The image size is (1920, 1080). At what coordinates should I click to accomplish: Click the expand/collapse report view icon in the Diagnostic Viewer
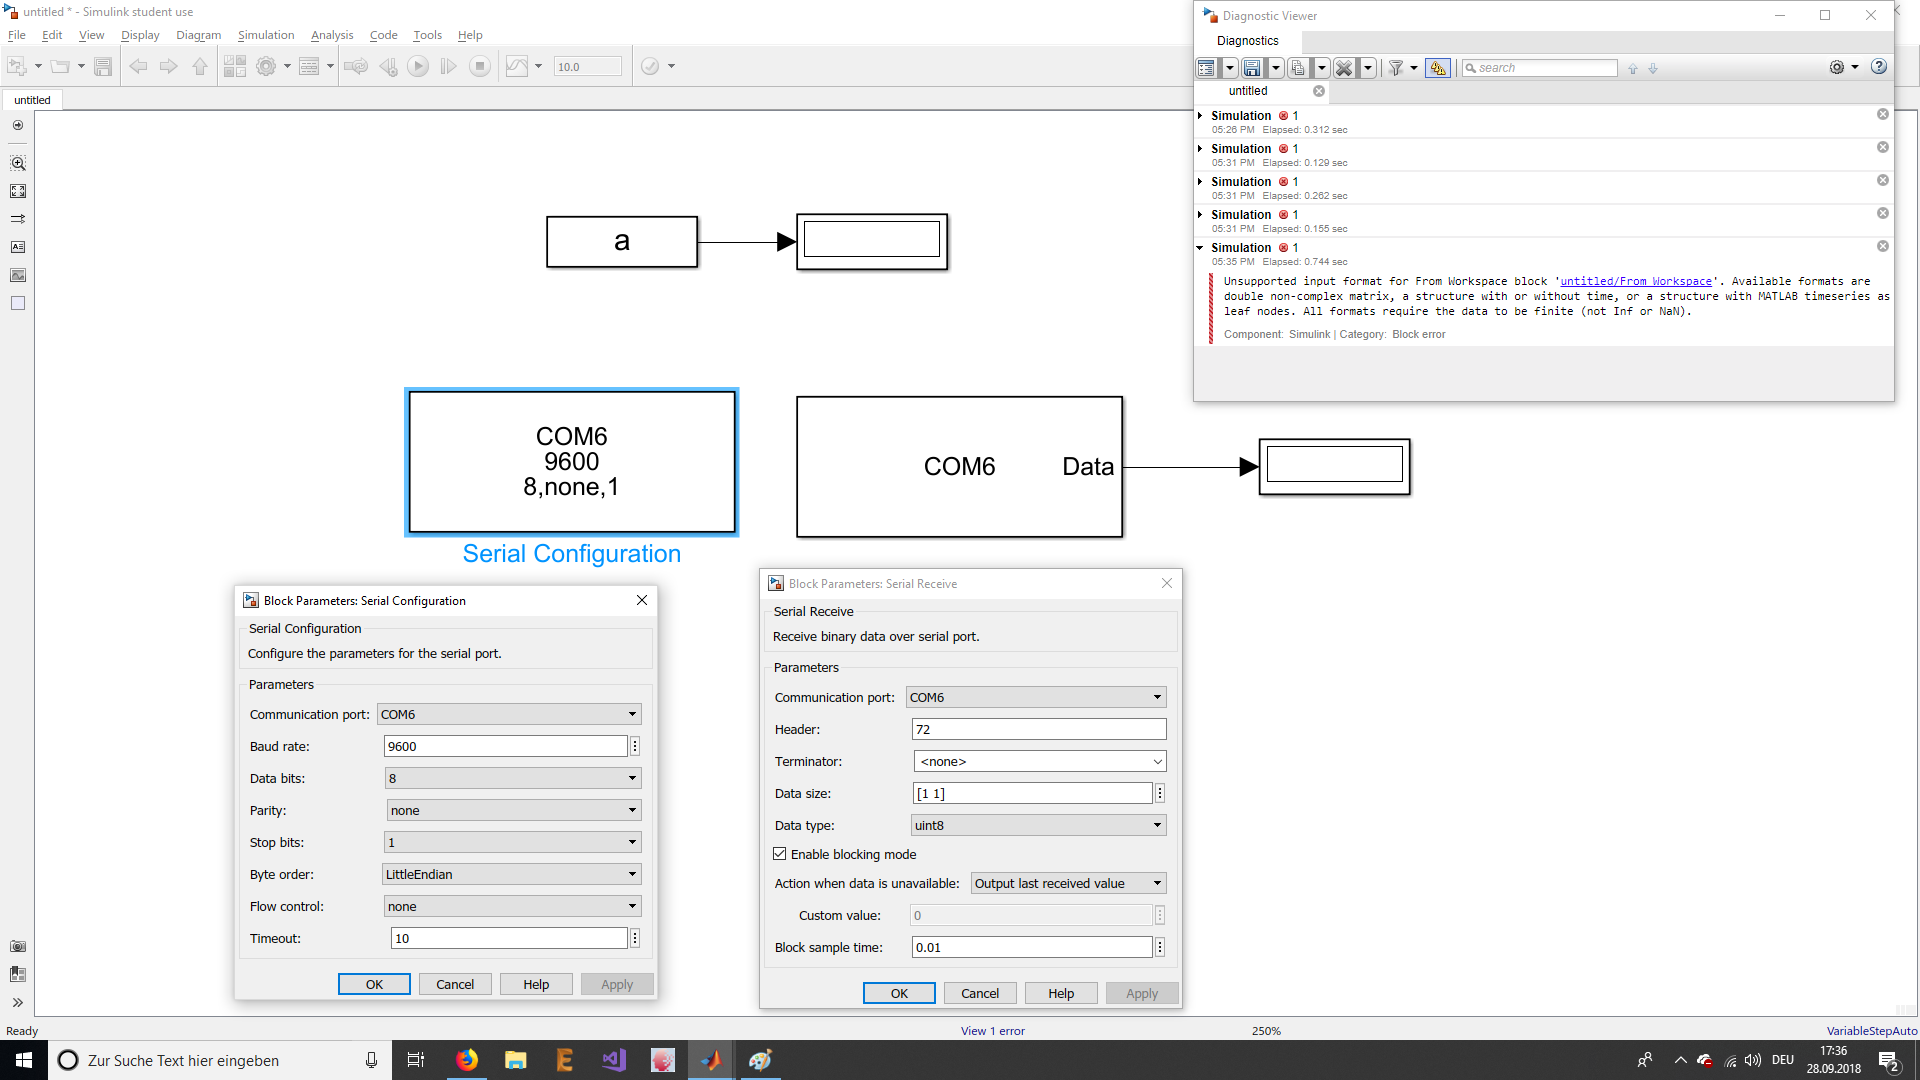pos(1206,68)
